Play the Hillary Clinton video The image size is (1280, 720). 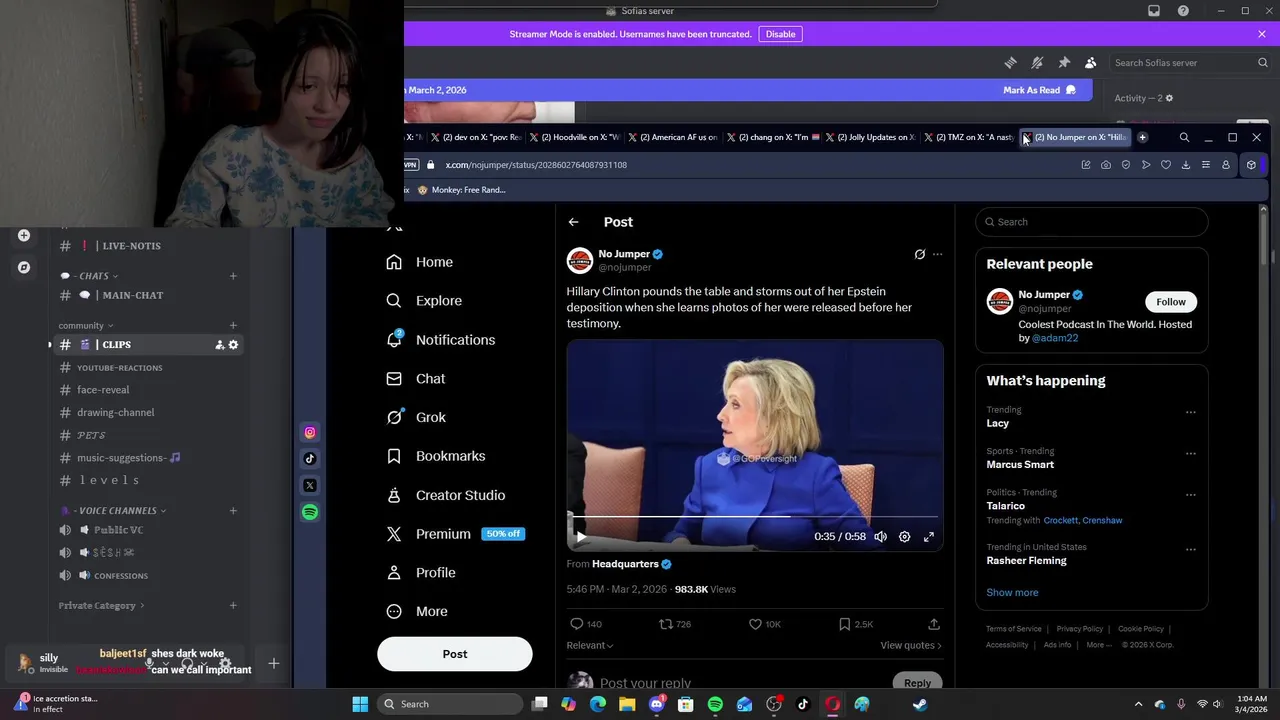click(x=581, y=537)
